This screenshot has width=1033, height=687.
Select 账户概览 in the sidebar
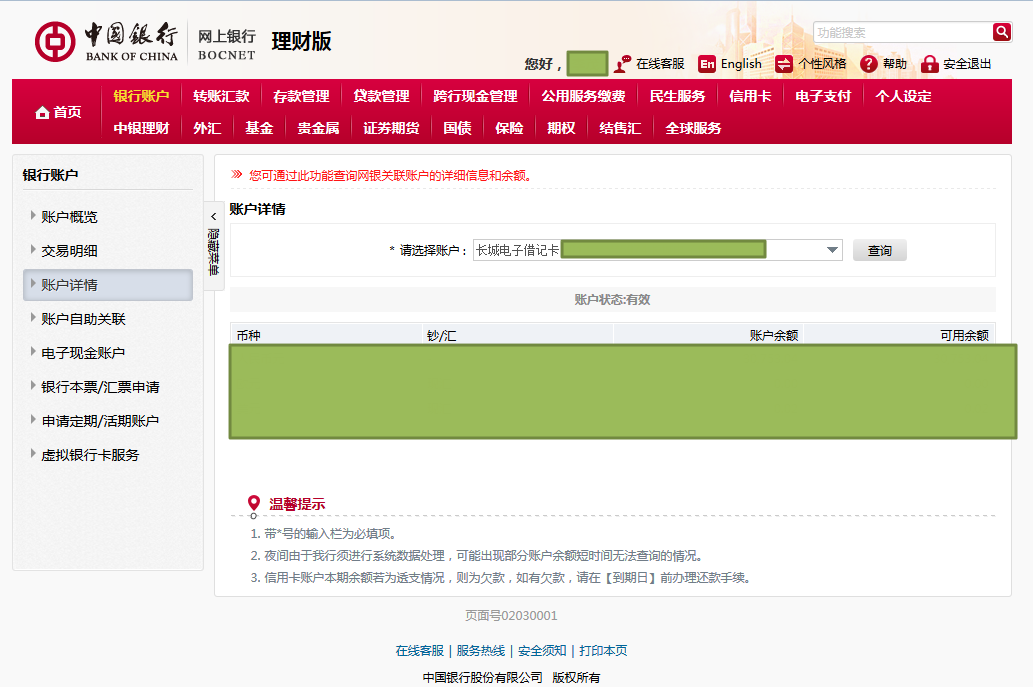tap(69, 217)
